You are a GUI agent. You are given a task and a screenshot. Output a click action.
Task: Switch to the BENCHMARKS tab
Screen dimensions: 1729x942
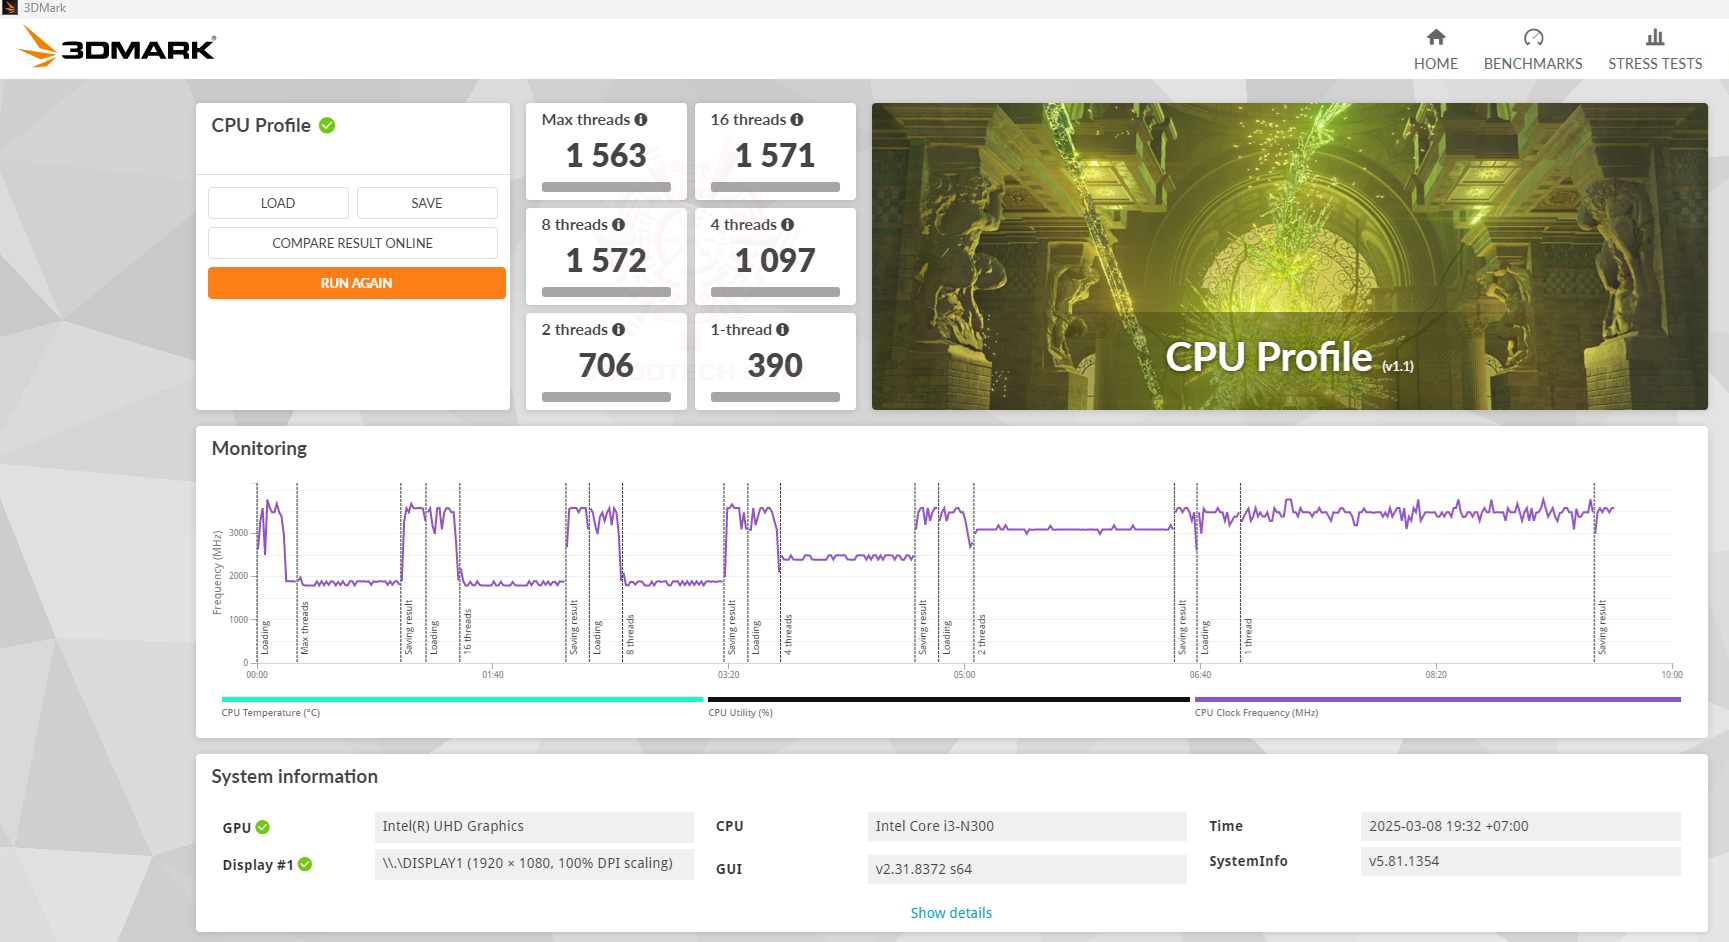[x=1533, y=63]
